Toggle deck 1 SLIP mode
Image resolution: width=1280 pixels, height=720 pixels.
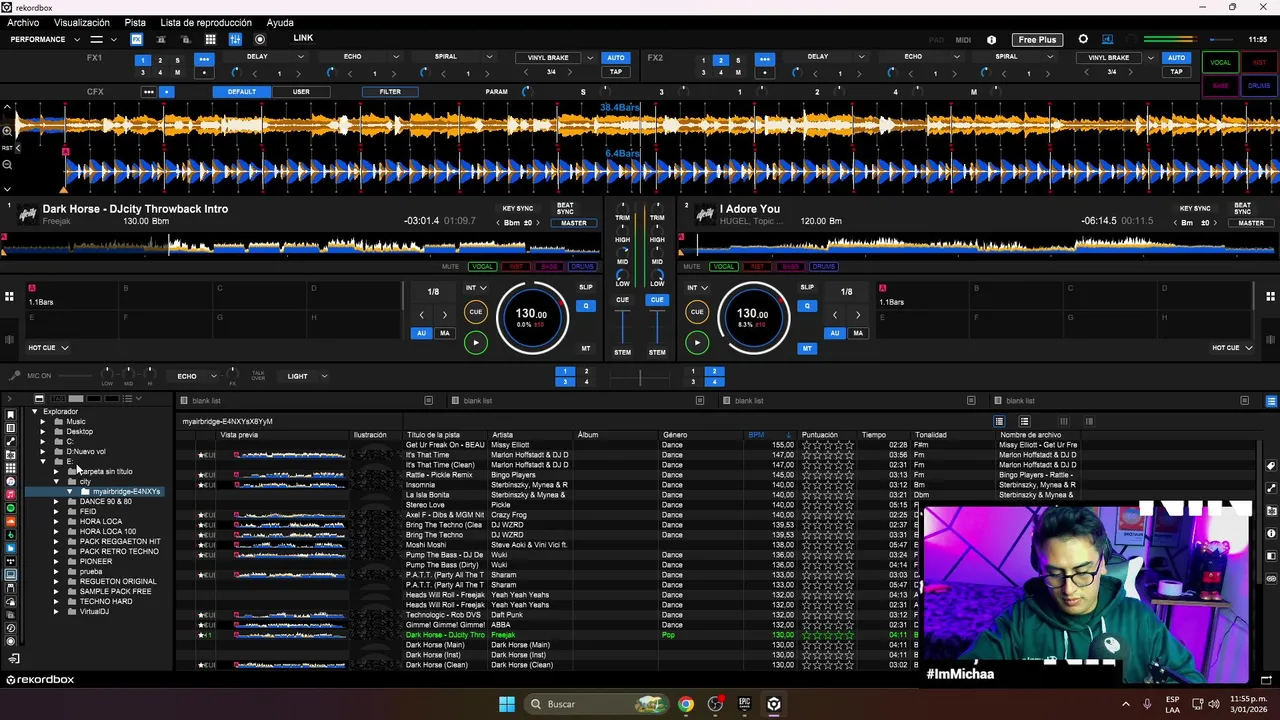(x=586, y=288)
